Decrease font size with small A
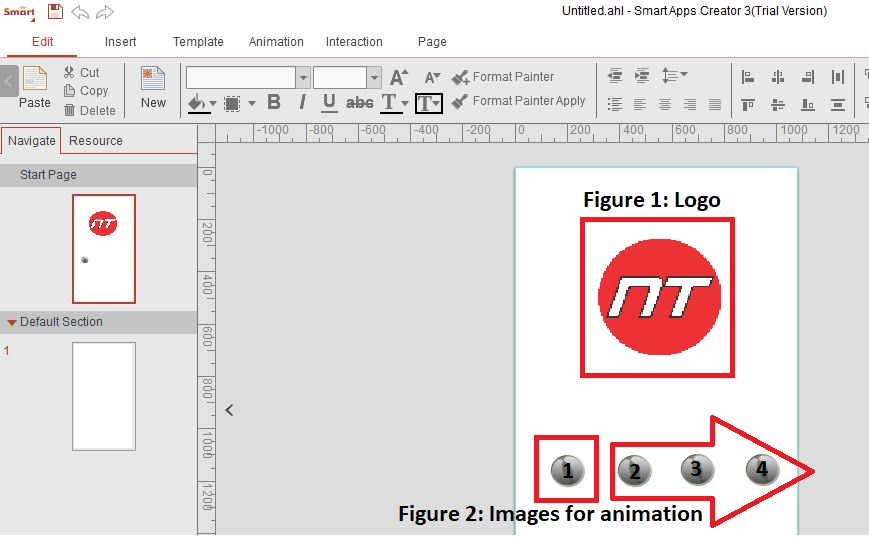 coord(432,78)
